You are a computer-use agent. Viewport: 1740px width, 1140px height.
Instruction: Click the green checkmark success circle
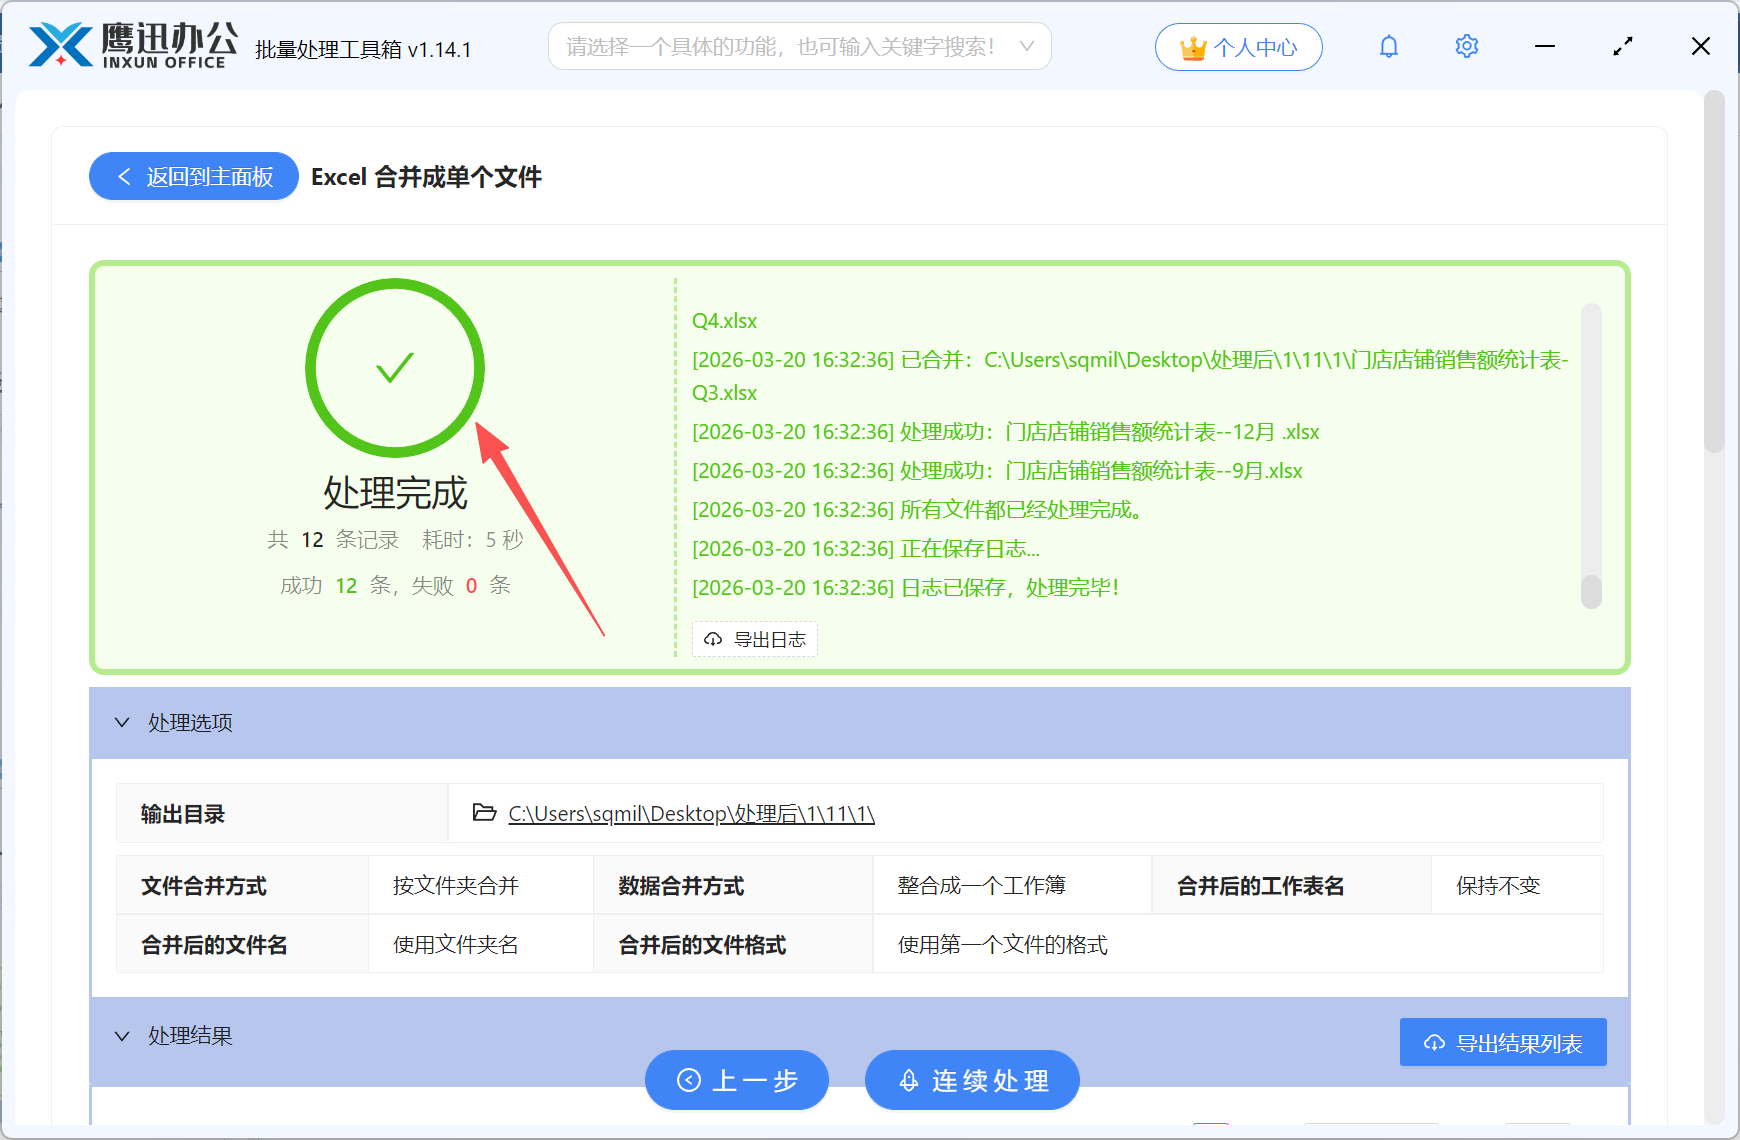pyautogui.click(x=394, y=368)
